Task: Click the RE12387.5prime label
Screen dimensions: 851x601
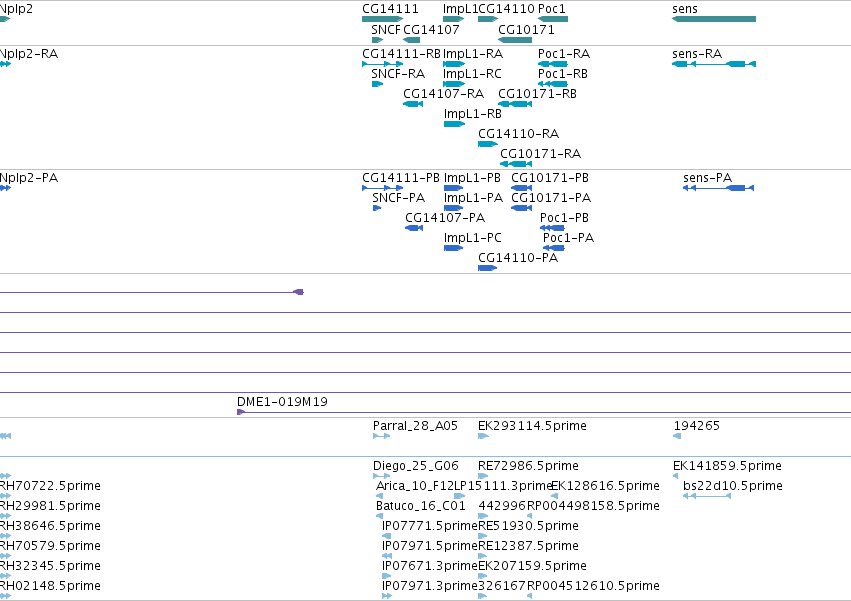Action: (x=528, y=546)
